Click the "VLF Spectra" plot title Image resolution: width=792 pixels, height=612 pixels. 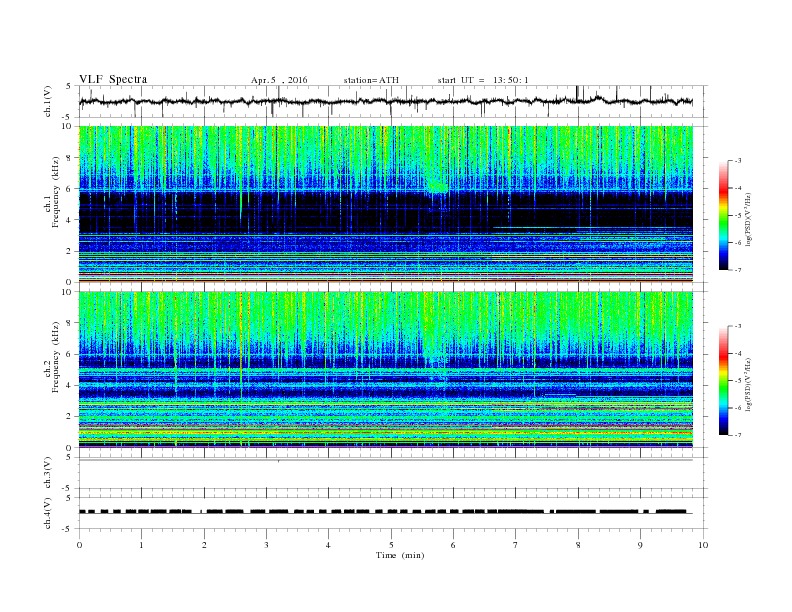pyautogui.click(x=113, y=79)
